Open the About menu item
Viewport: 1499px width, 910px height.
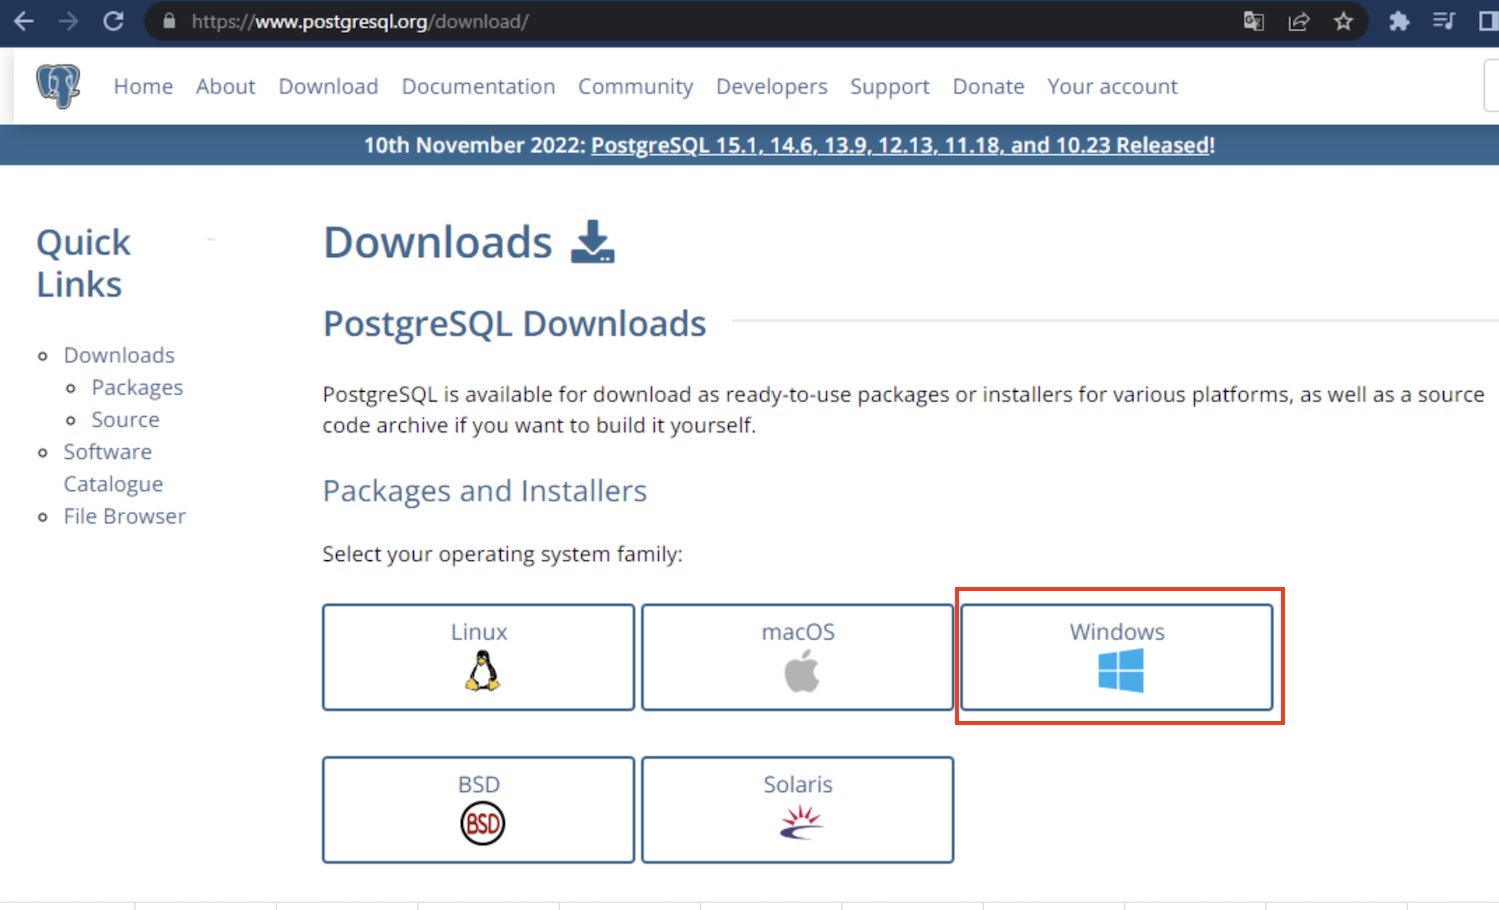(225, 86)
